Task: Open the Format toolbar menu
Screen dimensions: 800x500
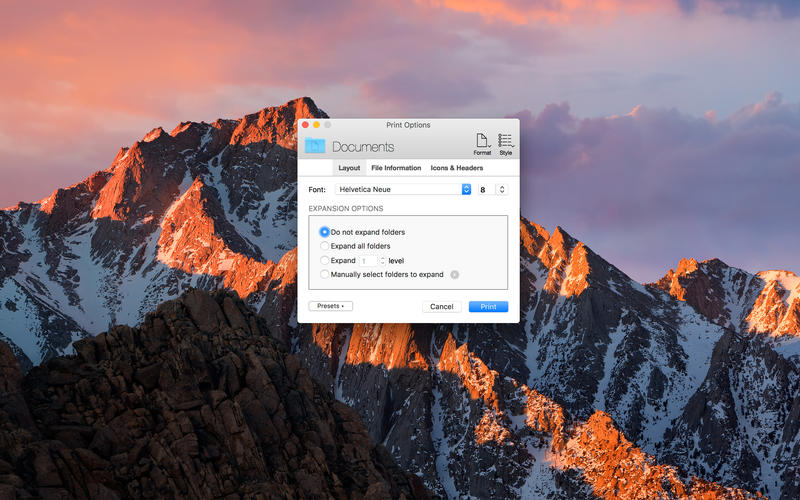Action: 482,144
